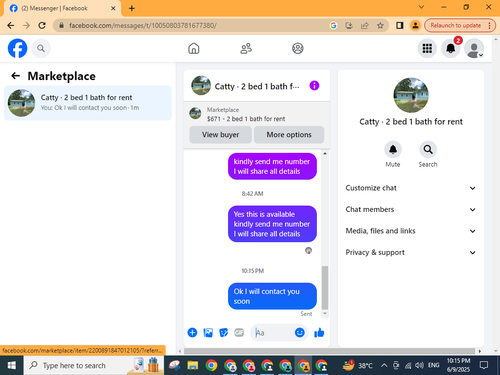This screenshot has width=500, height=375.
Task: Select the Messenger | Facebook browser tab
Action: tap(62, 8)
